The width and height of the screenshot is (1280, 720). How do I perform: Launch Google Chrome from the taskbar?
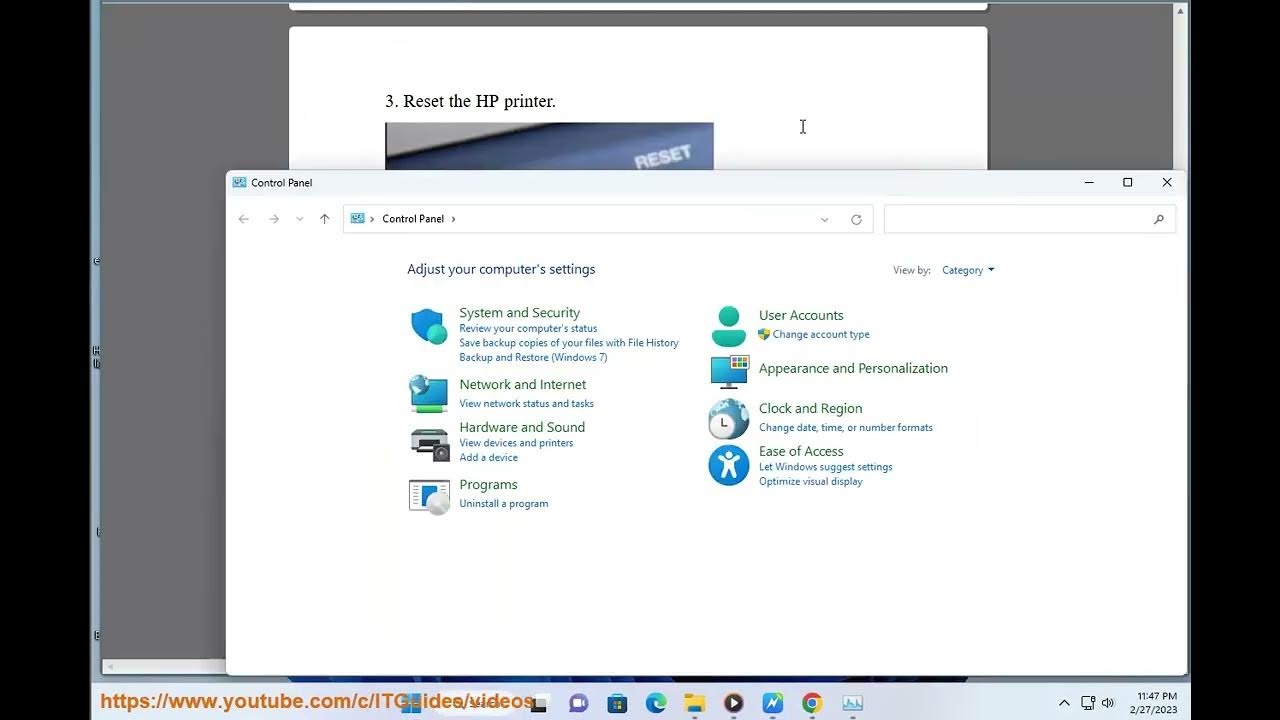[x=812, y=703]
